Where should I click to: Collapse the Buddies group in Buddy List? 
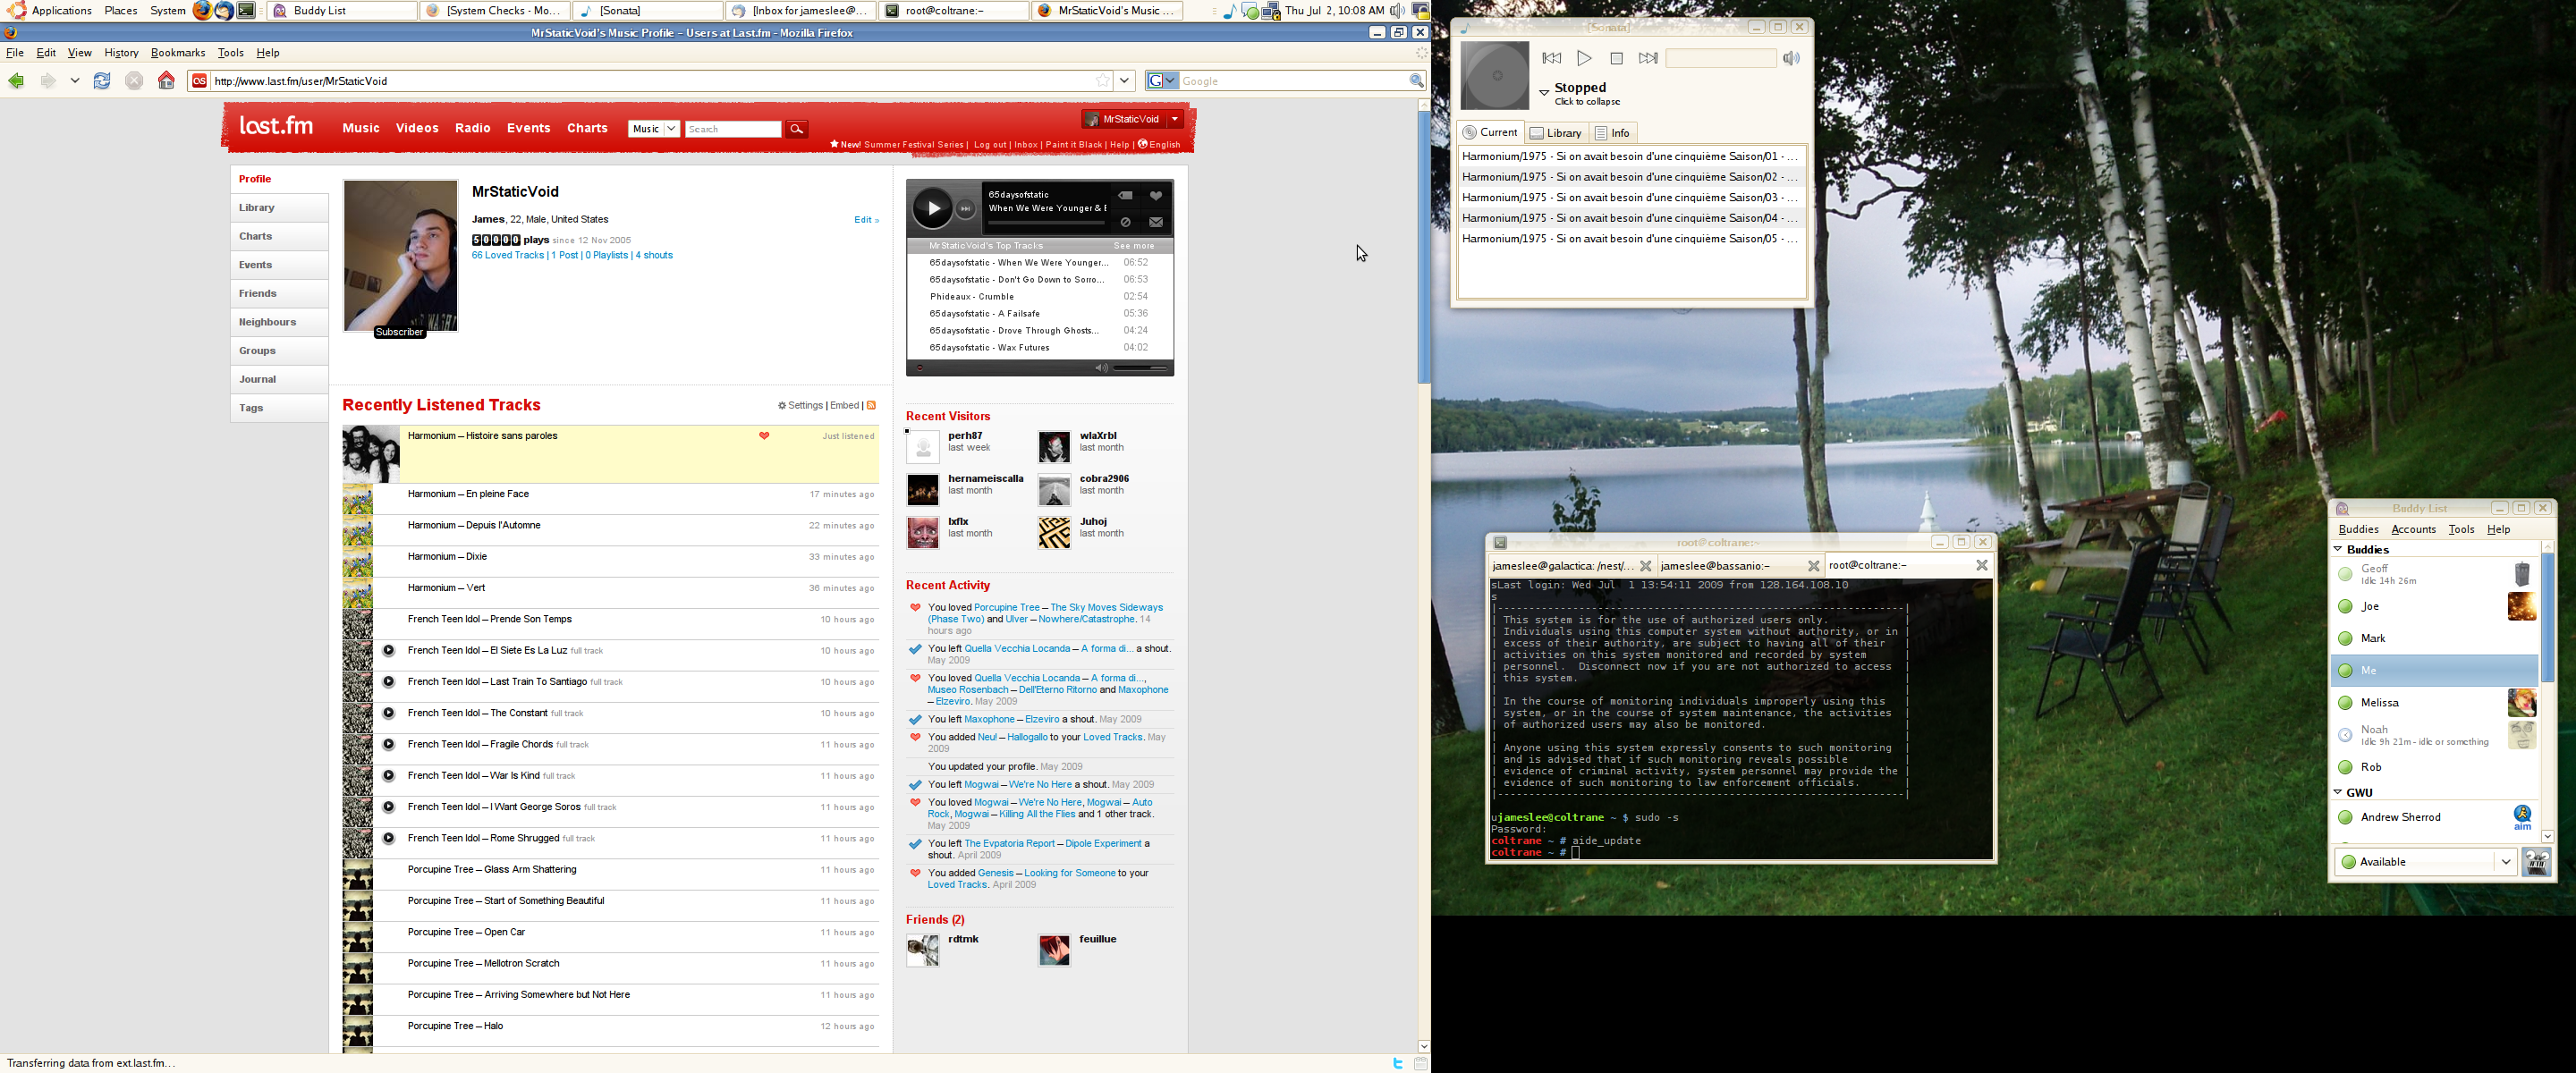[2338, 549]
